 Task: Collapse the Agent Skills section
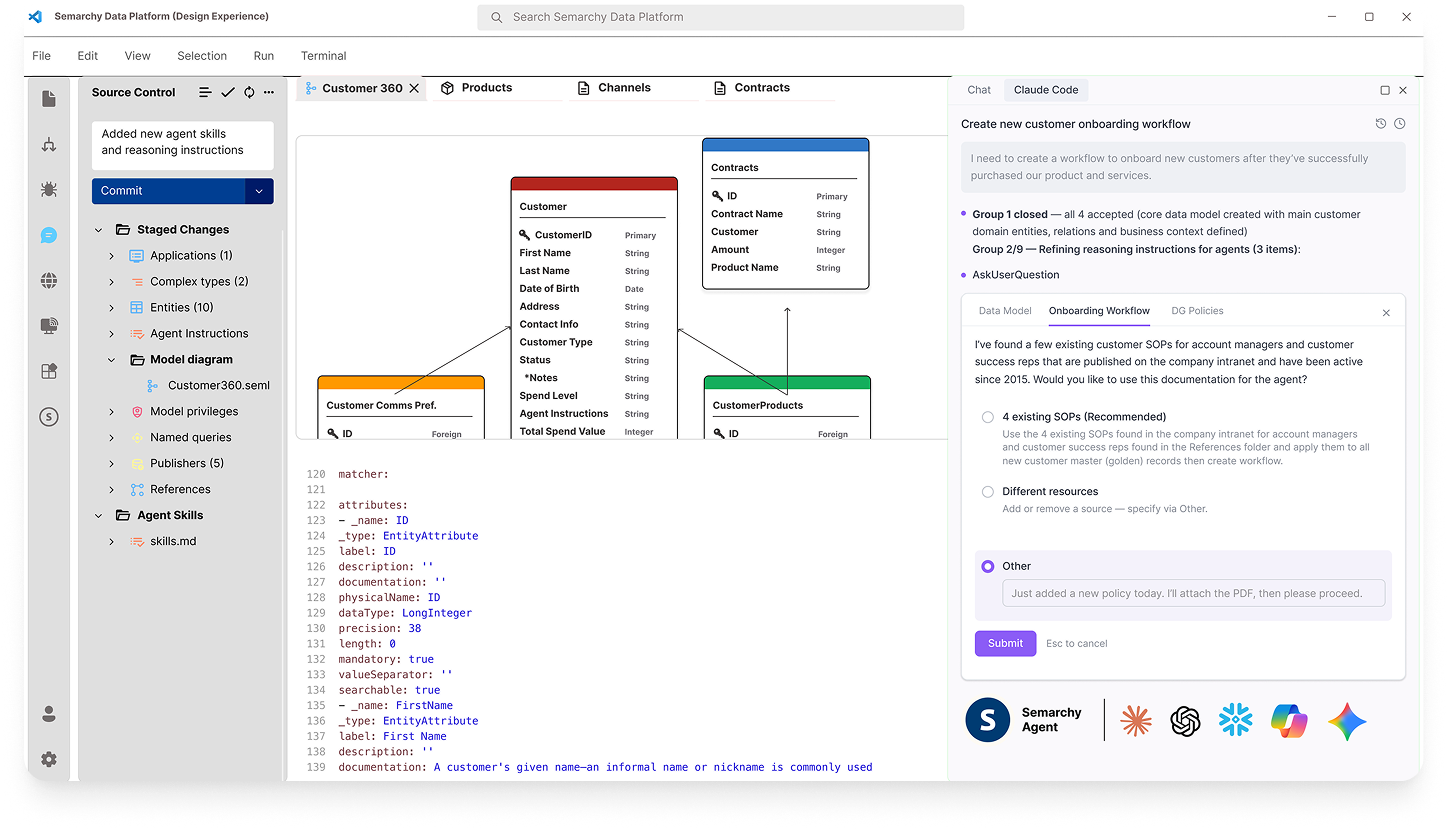[98, 516]
